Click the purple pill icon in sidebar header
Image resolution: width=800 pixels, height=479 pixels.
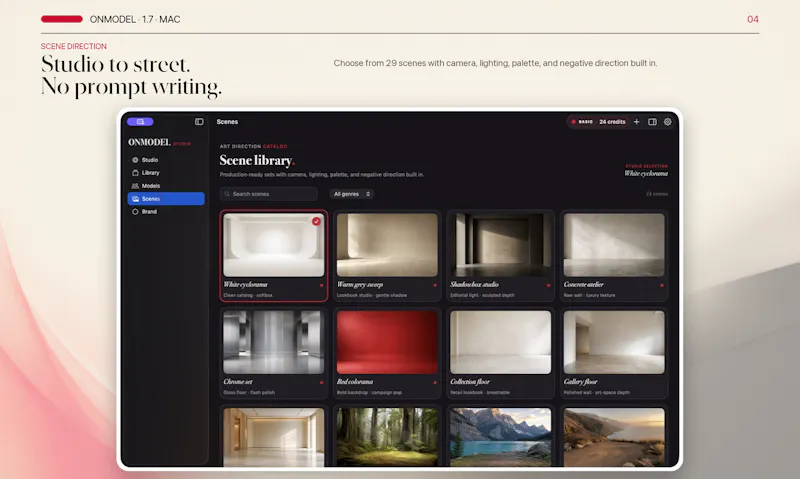click(x=140, y=122)
